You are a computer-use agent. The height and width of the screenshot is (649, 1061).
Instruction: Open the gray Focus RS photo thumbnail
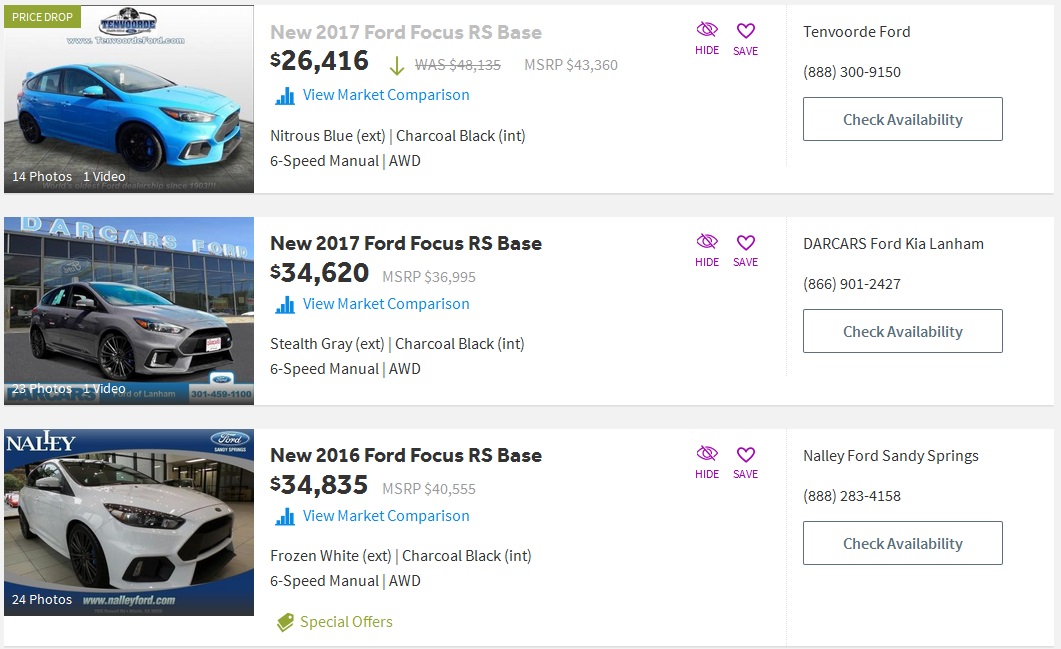point(129,311)
